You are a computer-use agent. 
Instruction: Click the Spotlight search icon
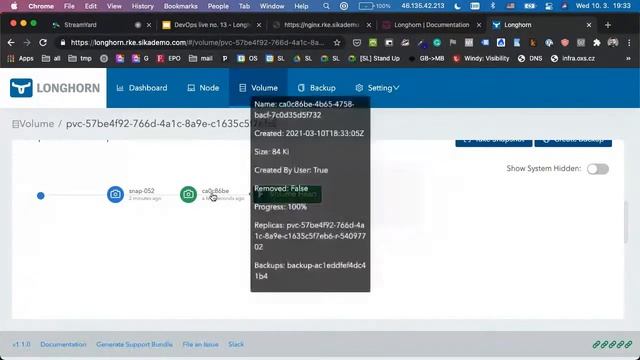click(326, 6)
